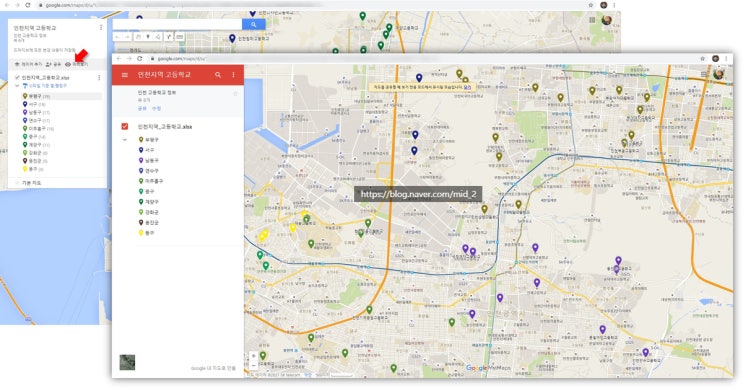
Task: Click 공유 button in the editor panel
Action: [x=53, y=64]
